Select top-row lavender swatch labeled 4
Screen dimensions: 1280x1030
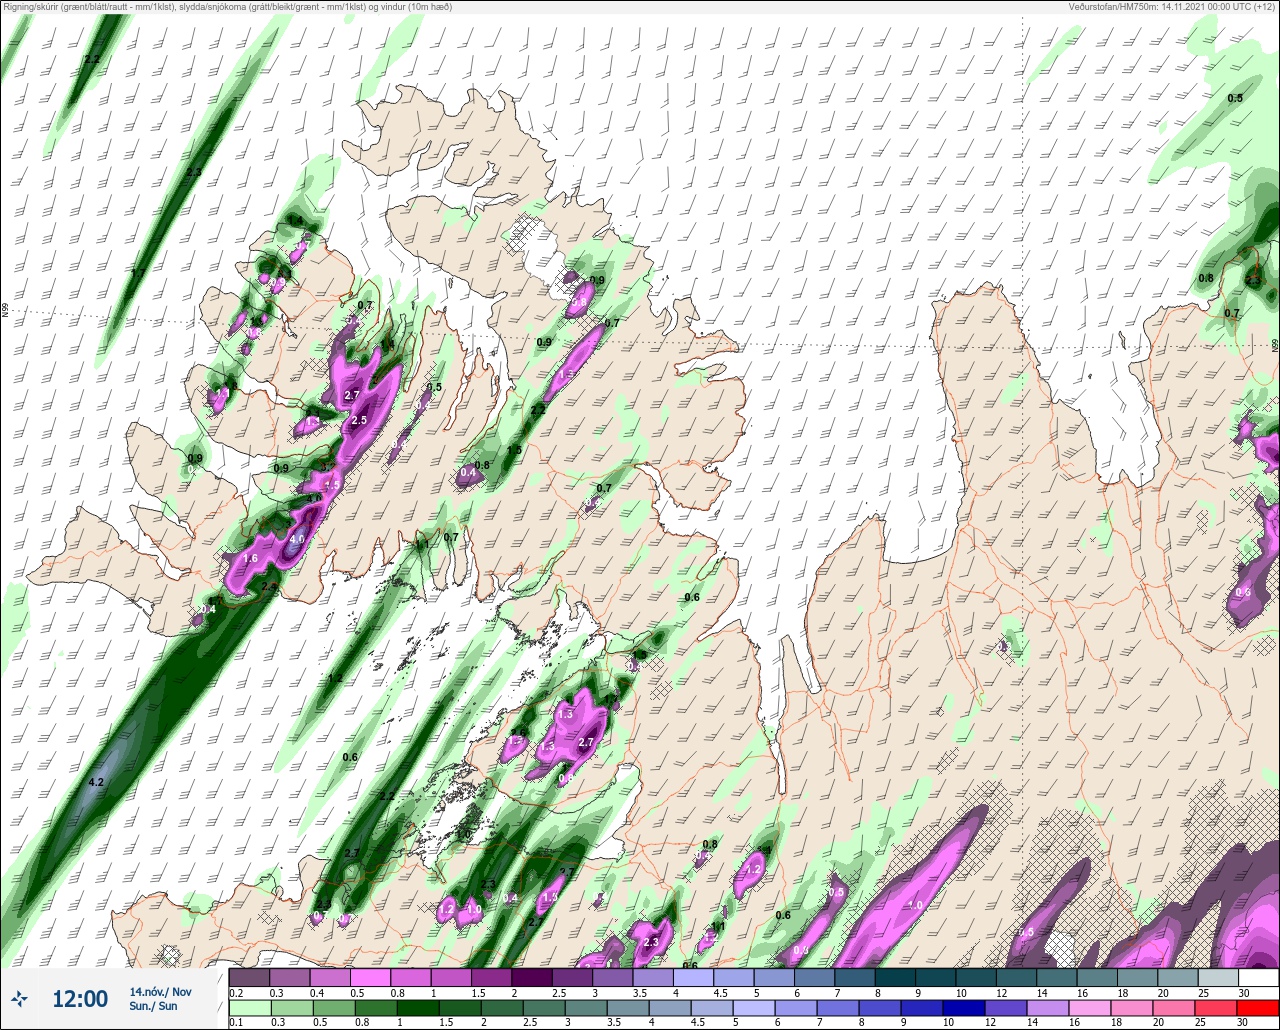click(x=693, y=977)
